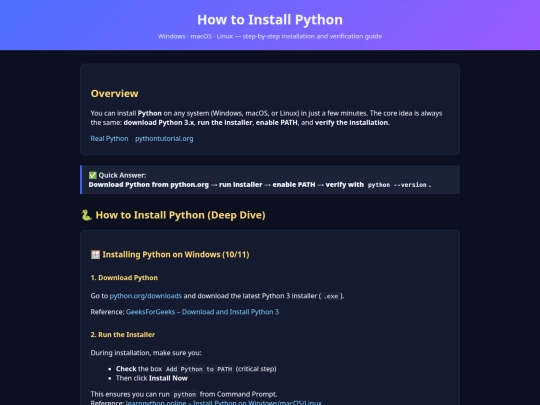Click 'During installation, make sure you:' text

coord(146,353)
